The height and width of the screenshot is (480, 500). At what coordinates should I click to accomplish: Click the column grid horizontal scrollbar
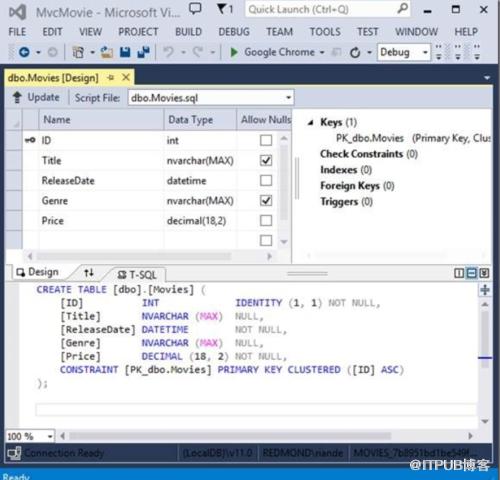[x=150, y=256]
